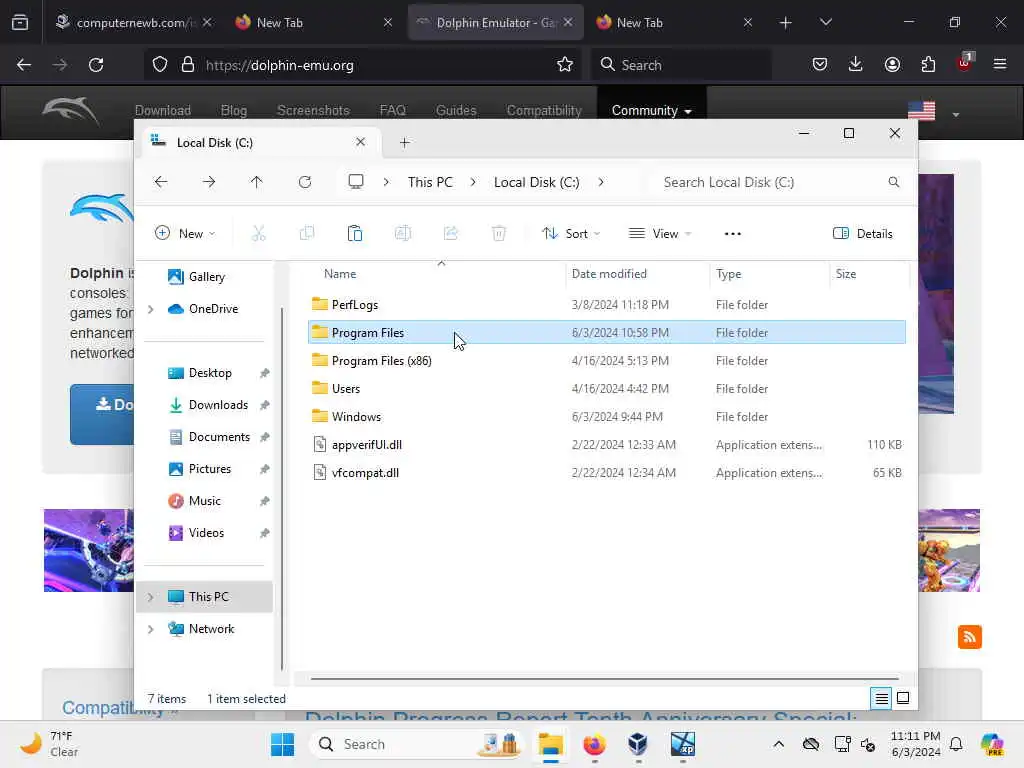List all Firefox tabs with the chevron

(x=825, y=22)
